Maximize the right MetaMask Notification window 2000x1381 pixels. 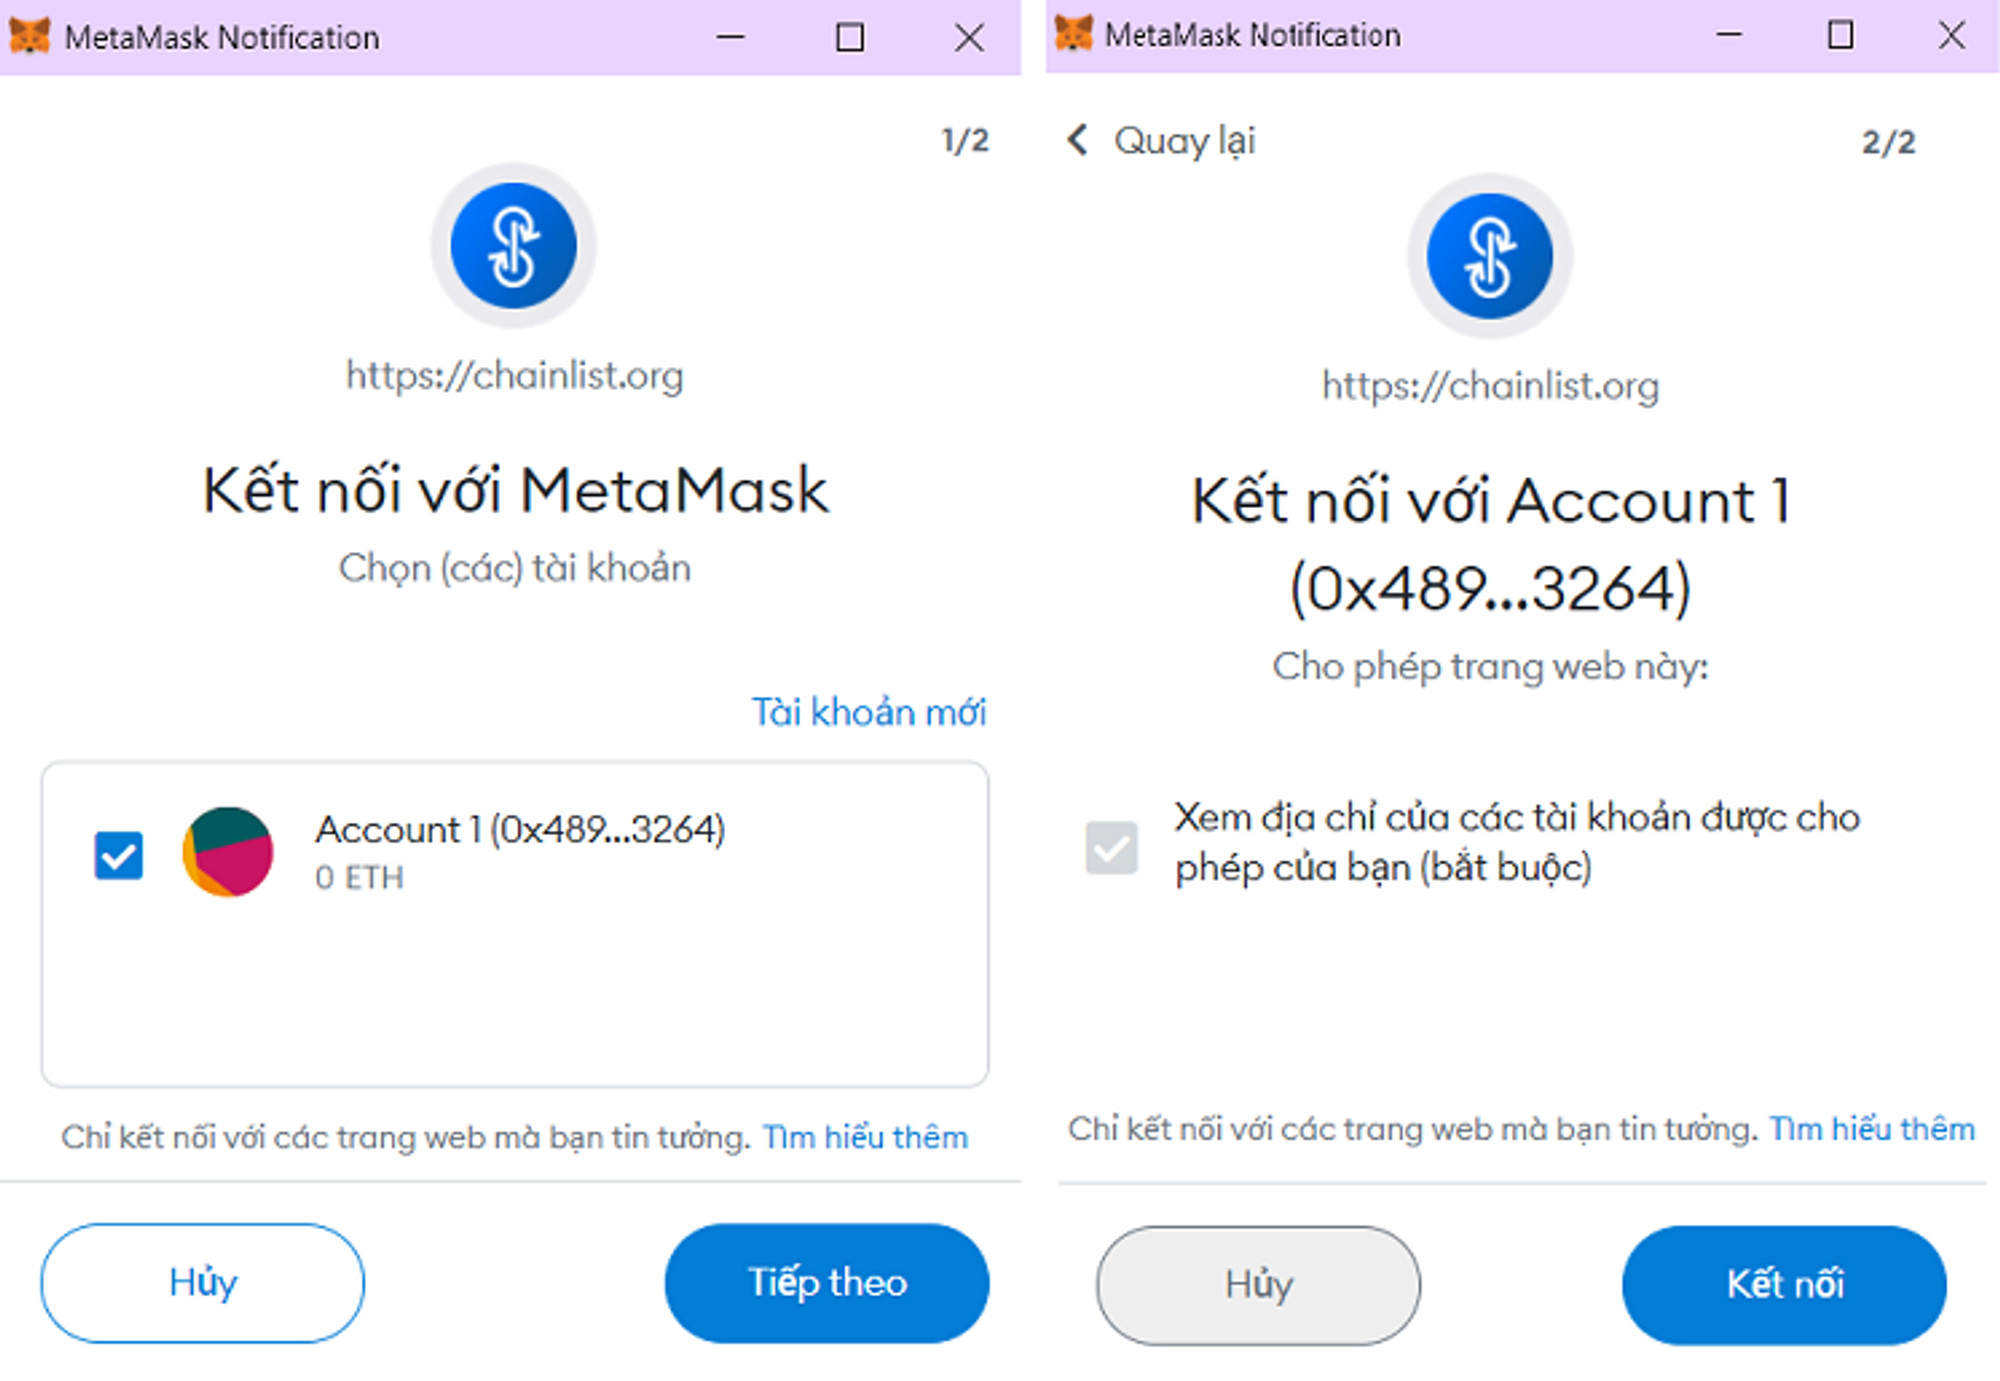(x=1840, y=35)
